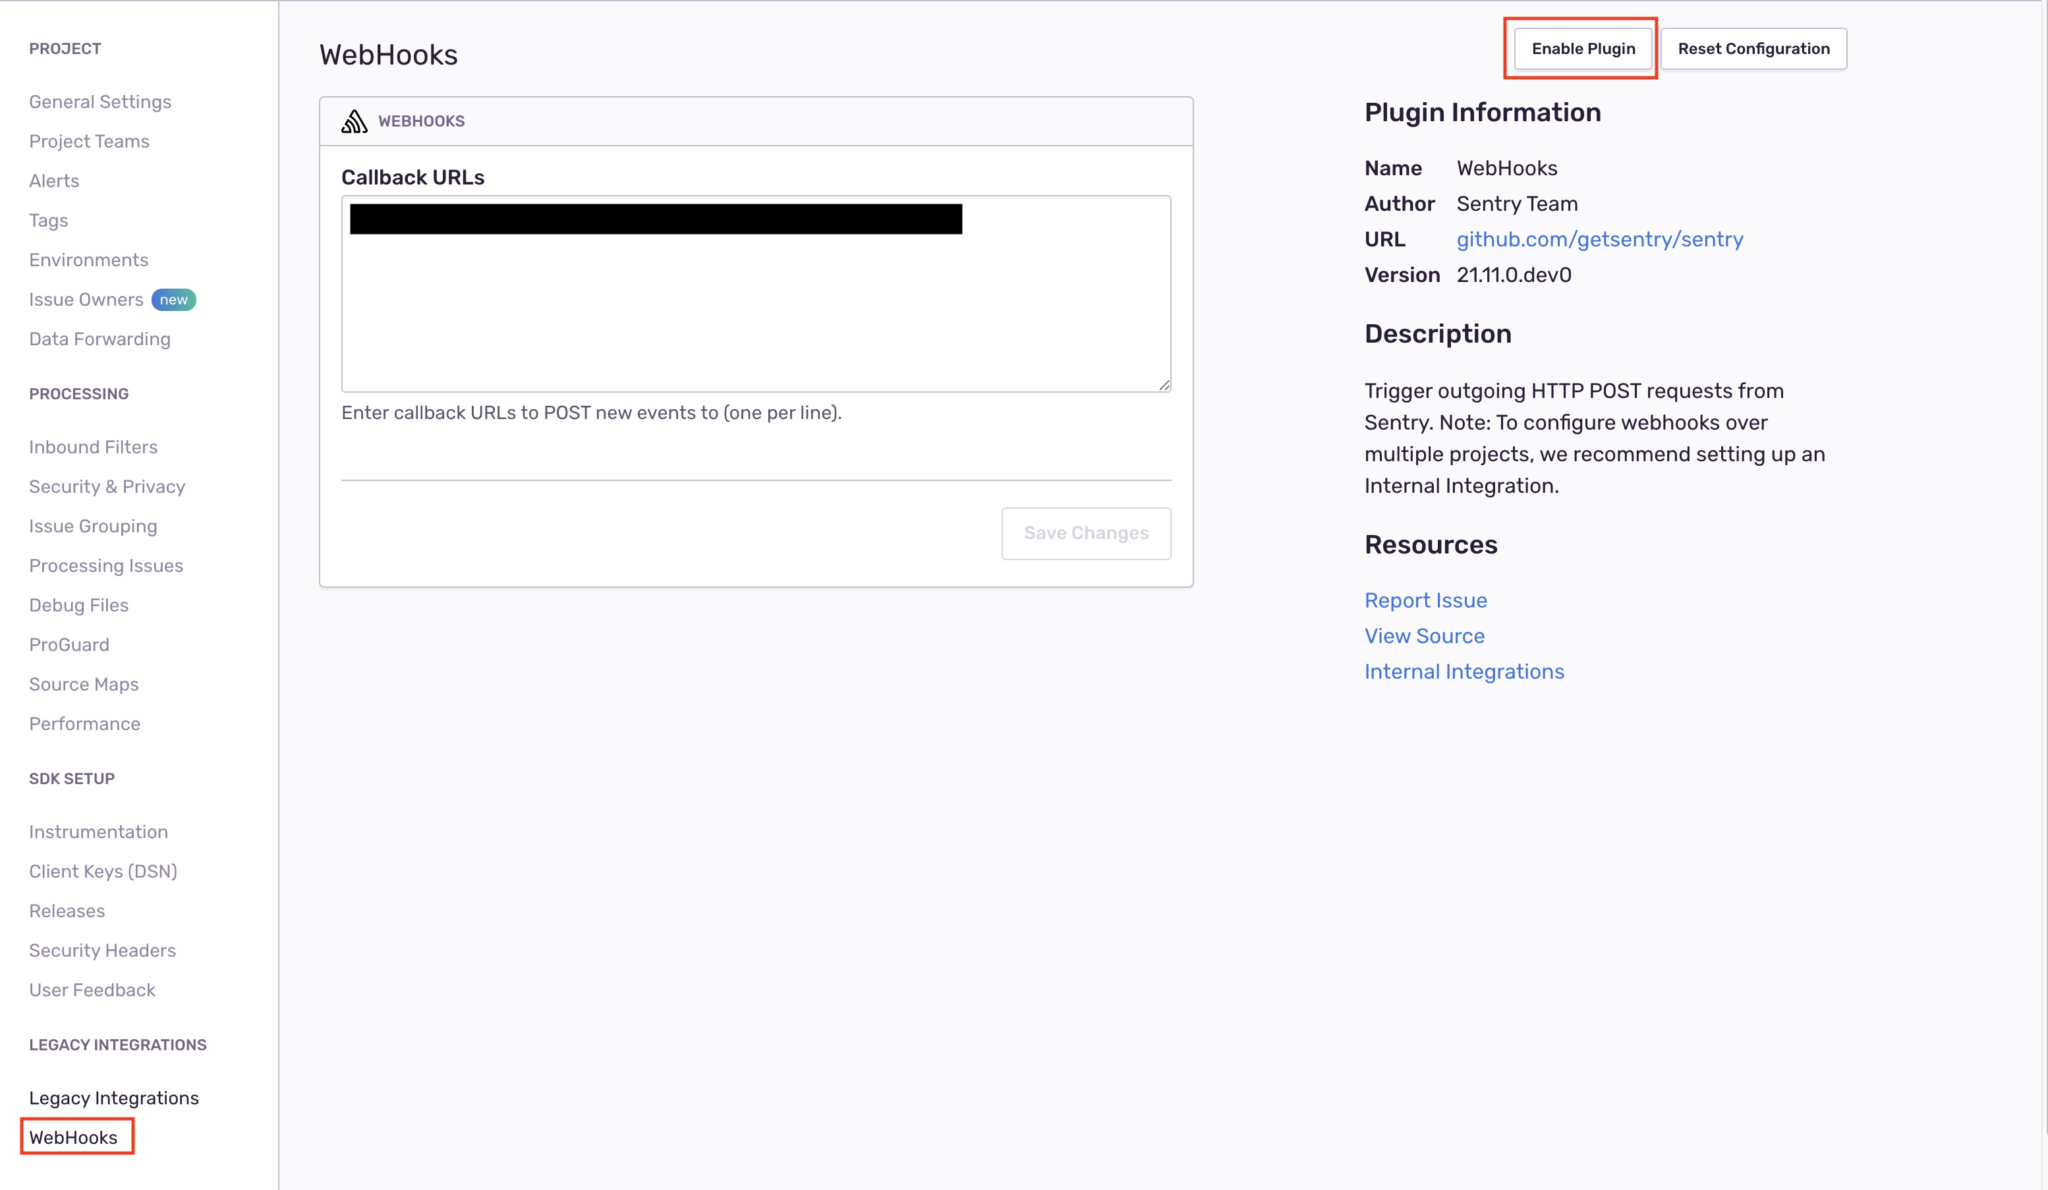The image size is (2048, 1190).
Task: Open the Releases page
Action: 67,911
